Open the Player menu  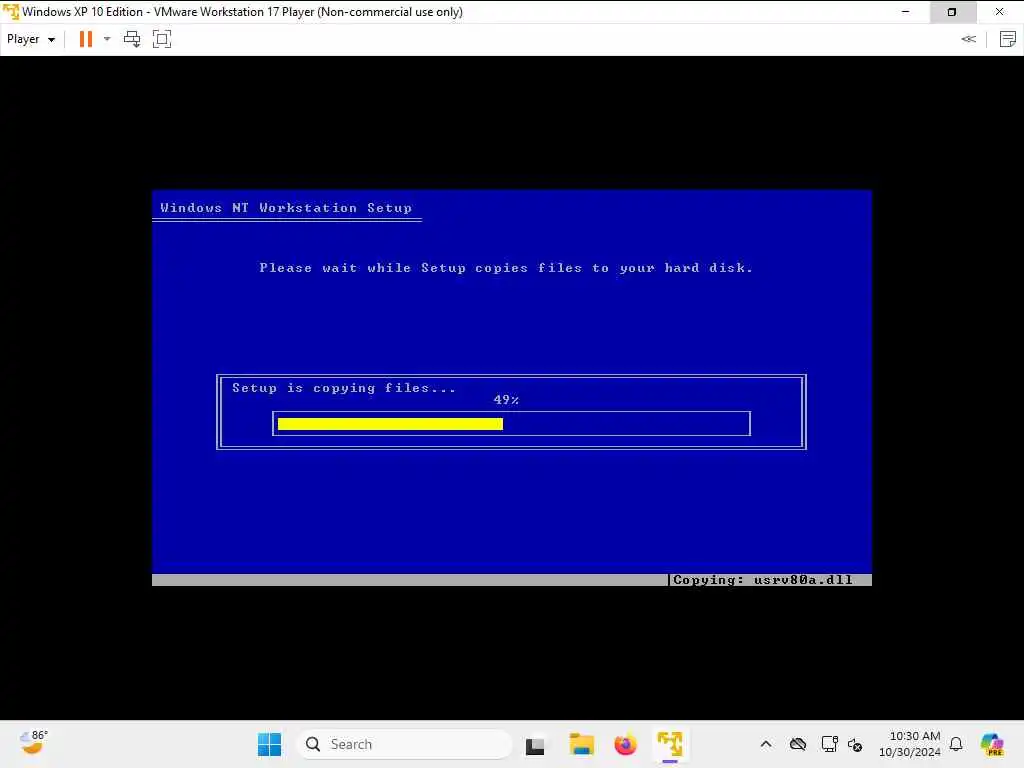(31, 39)
